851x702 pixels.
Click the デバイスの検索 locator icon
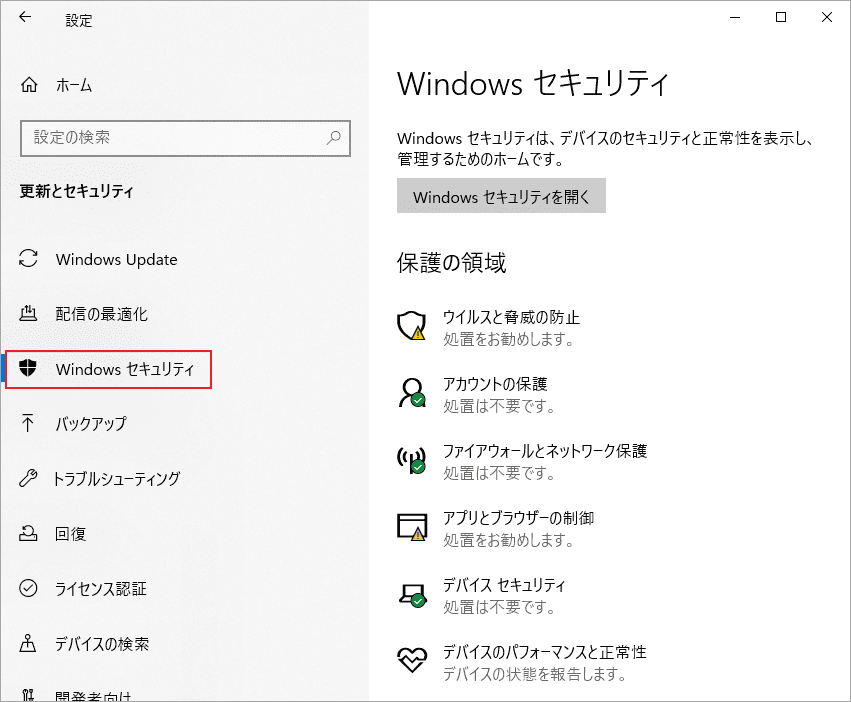[28, 643]
